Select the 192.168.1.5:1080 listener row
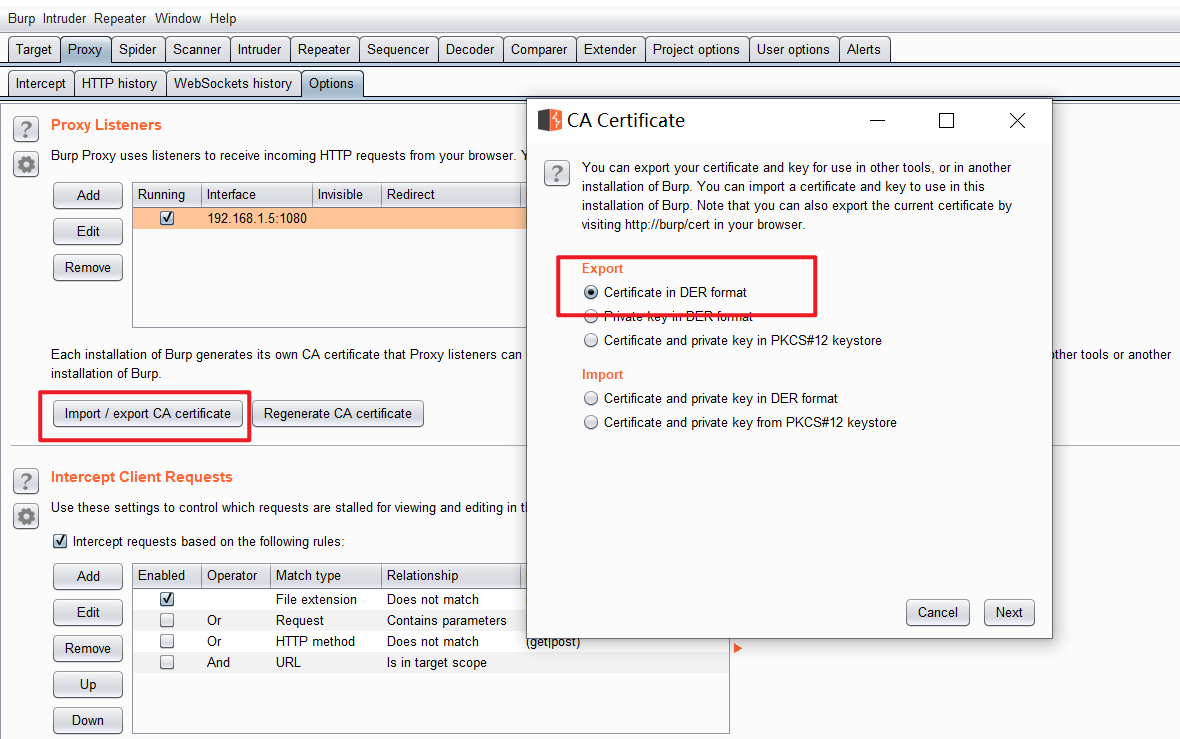 [x=330, y=218]
